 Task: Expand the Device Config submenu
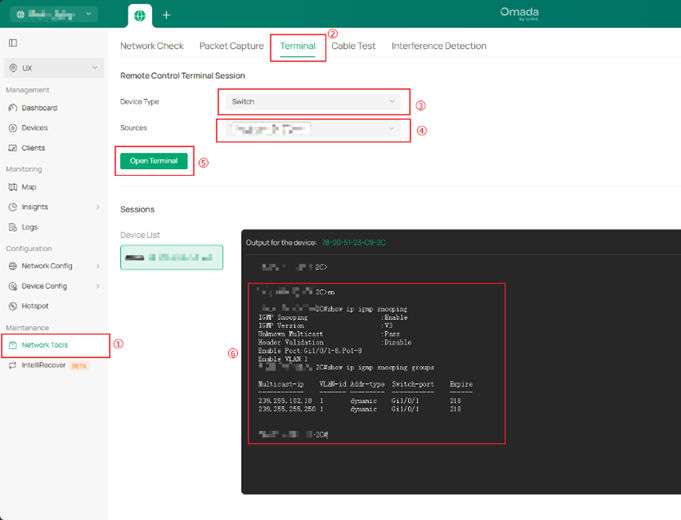coord(97,286)
